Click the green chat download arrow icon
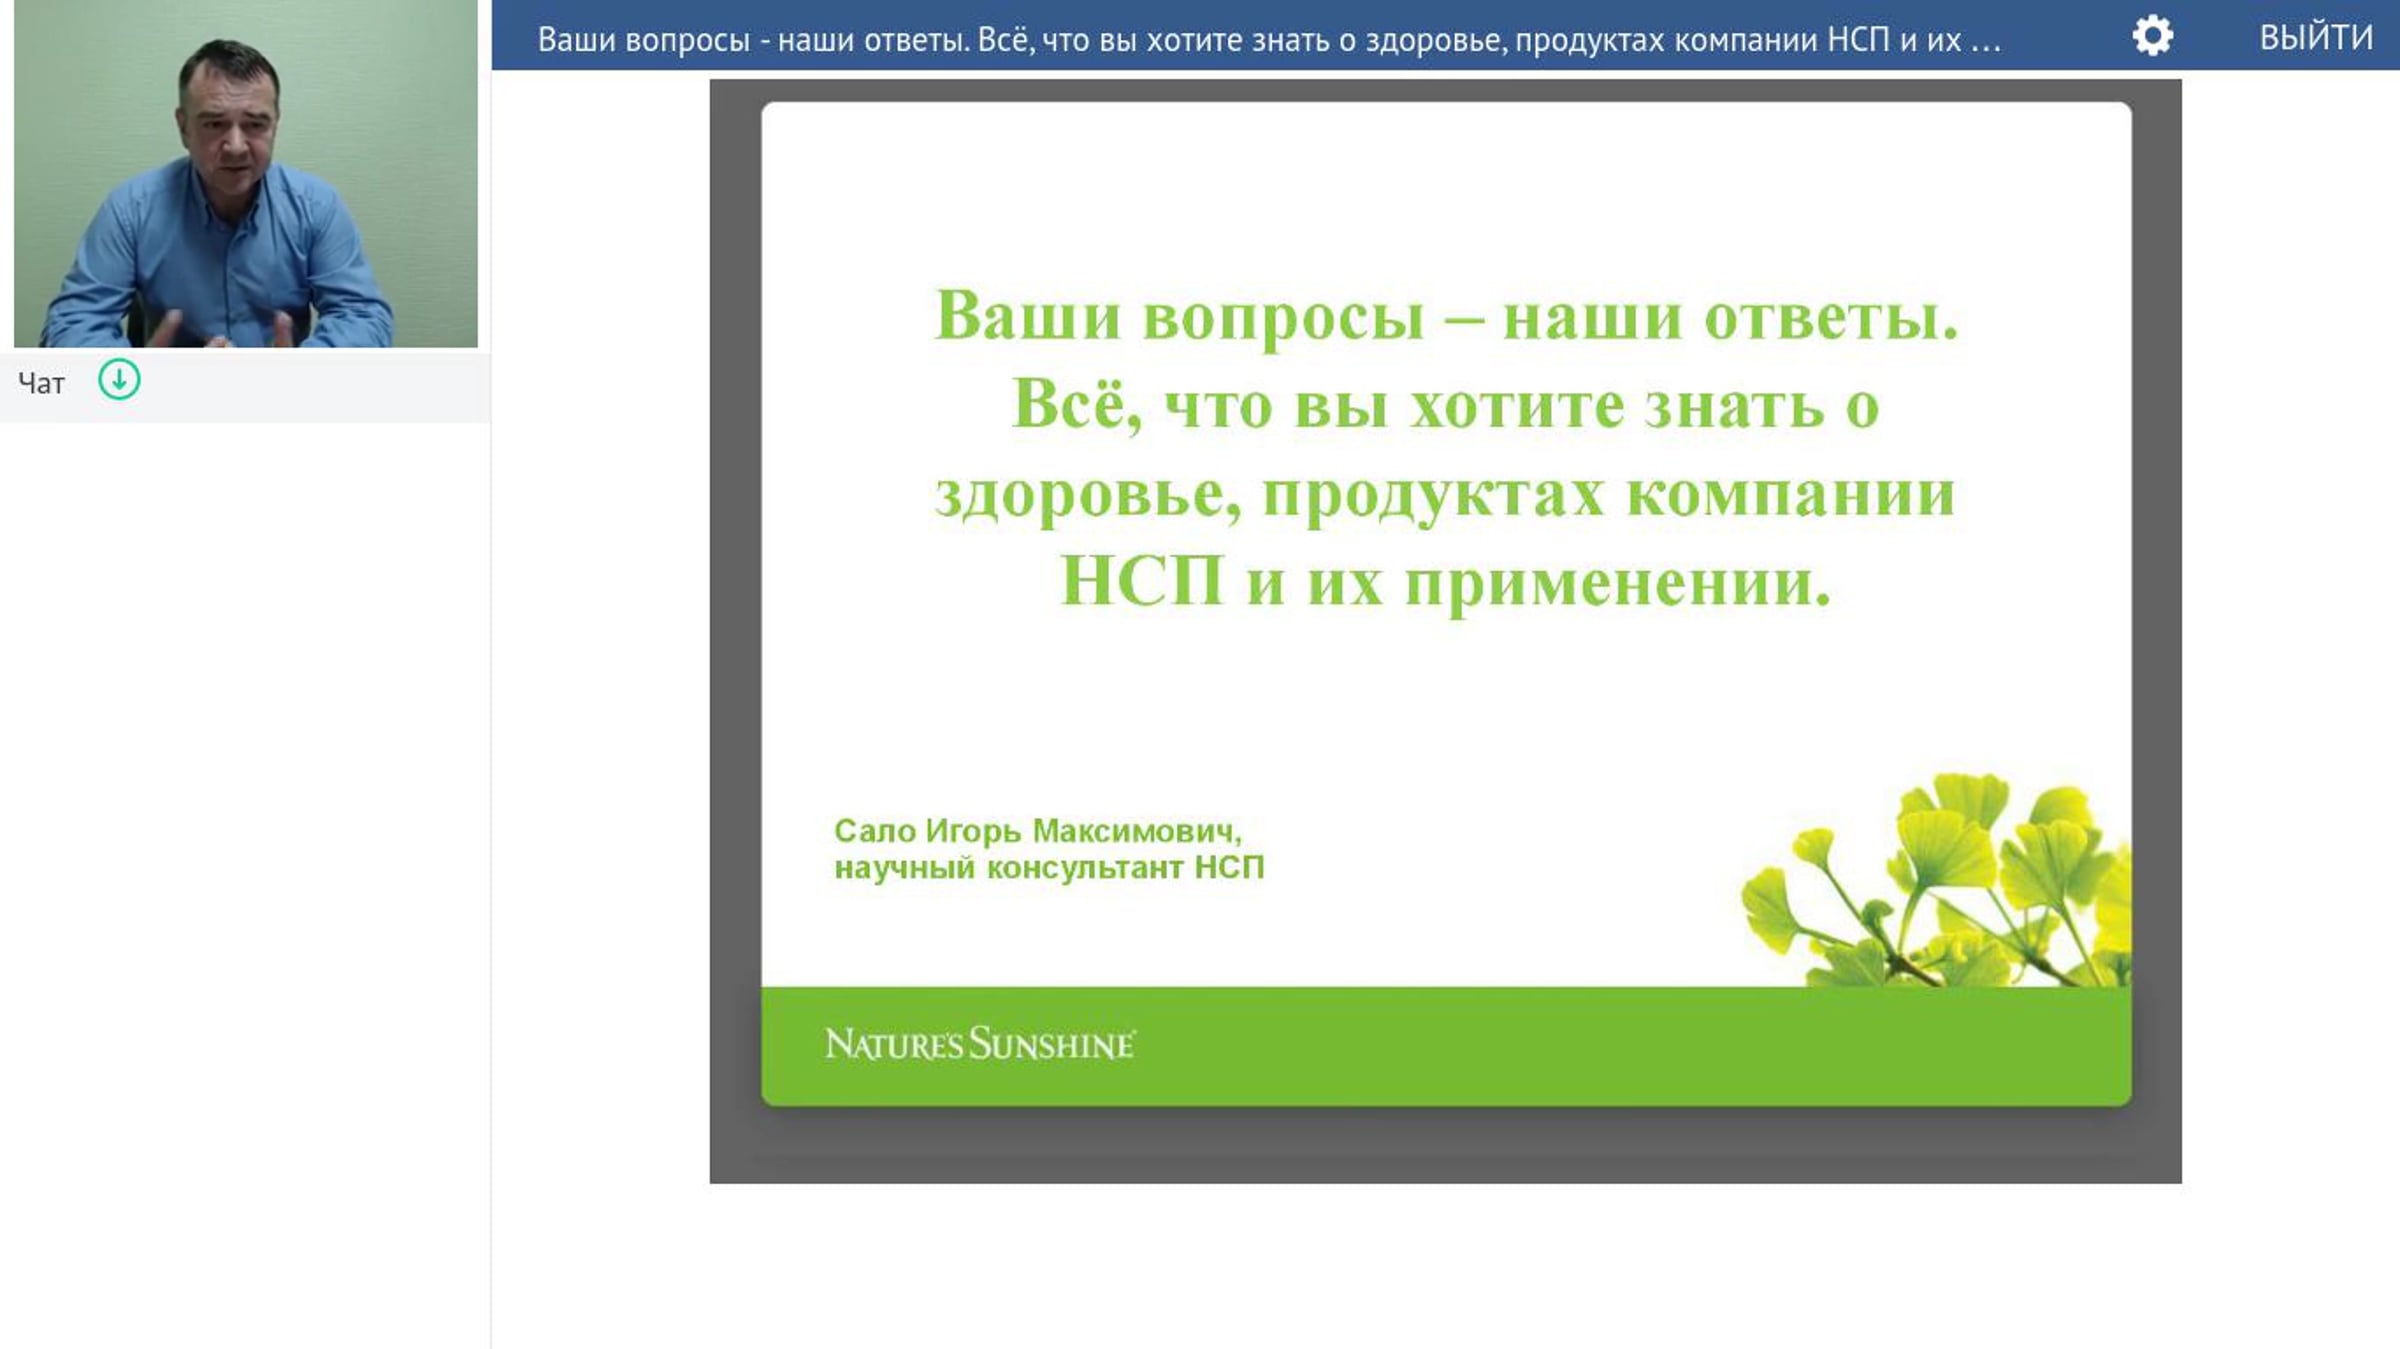Screen dimensions: 2400x1349 click(119, 380)
